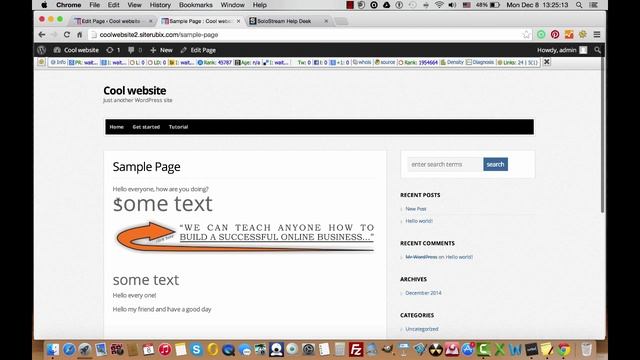Open Finder from the Dock
Viewport: 640px width, 360px height.
point(53,350)
